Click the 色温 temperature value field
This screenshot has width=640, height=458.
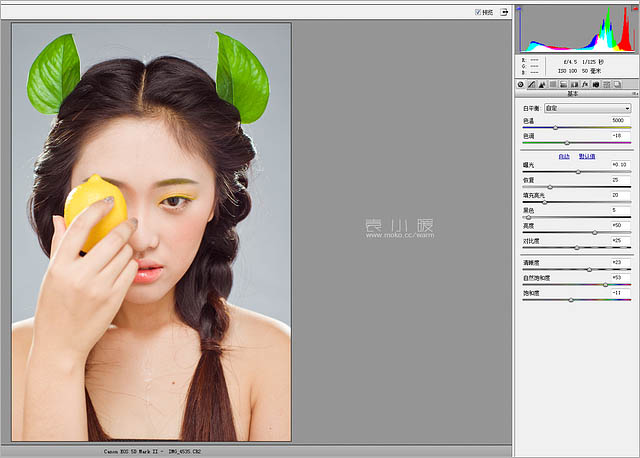pyautogui.click(x=618, y=120)
